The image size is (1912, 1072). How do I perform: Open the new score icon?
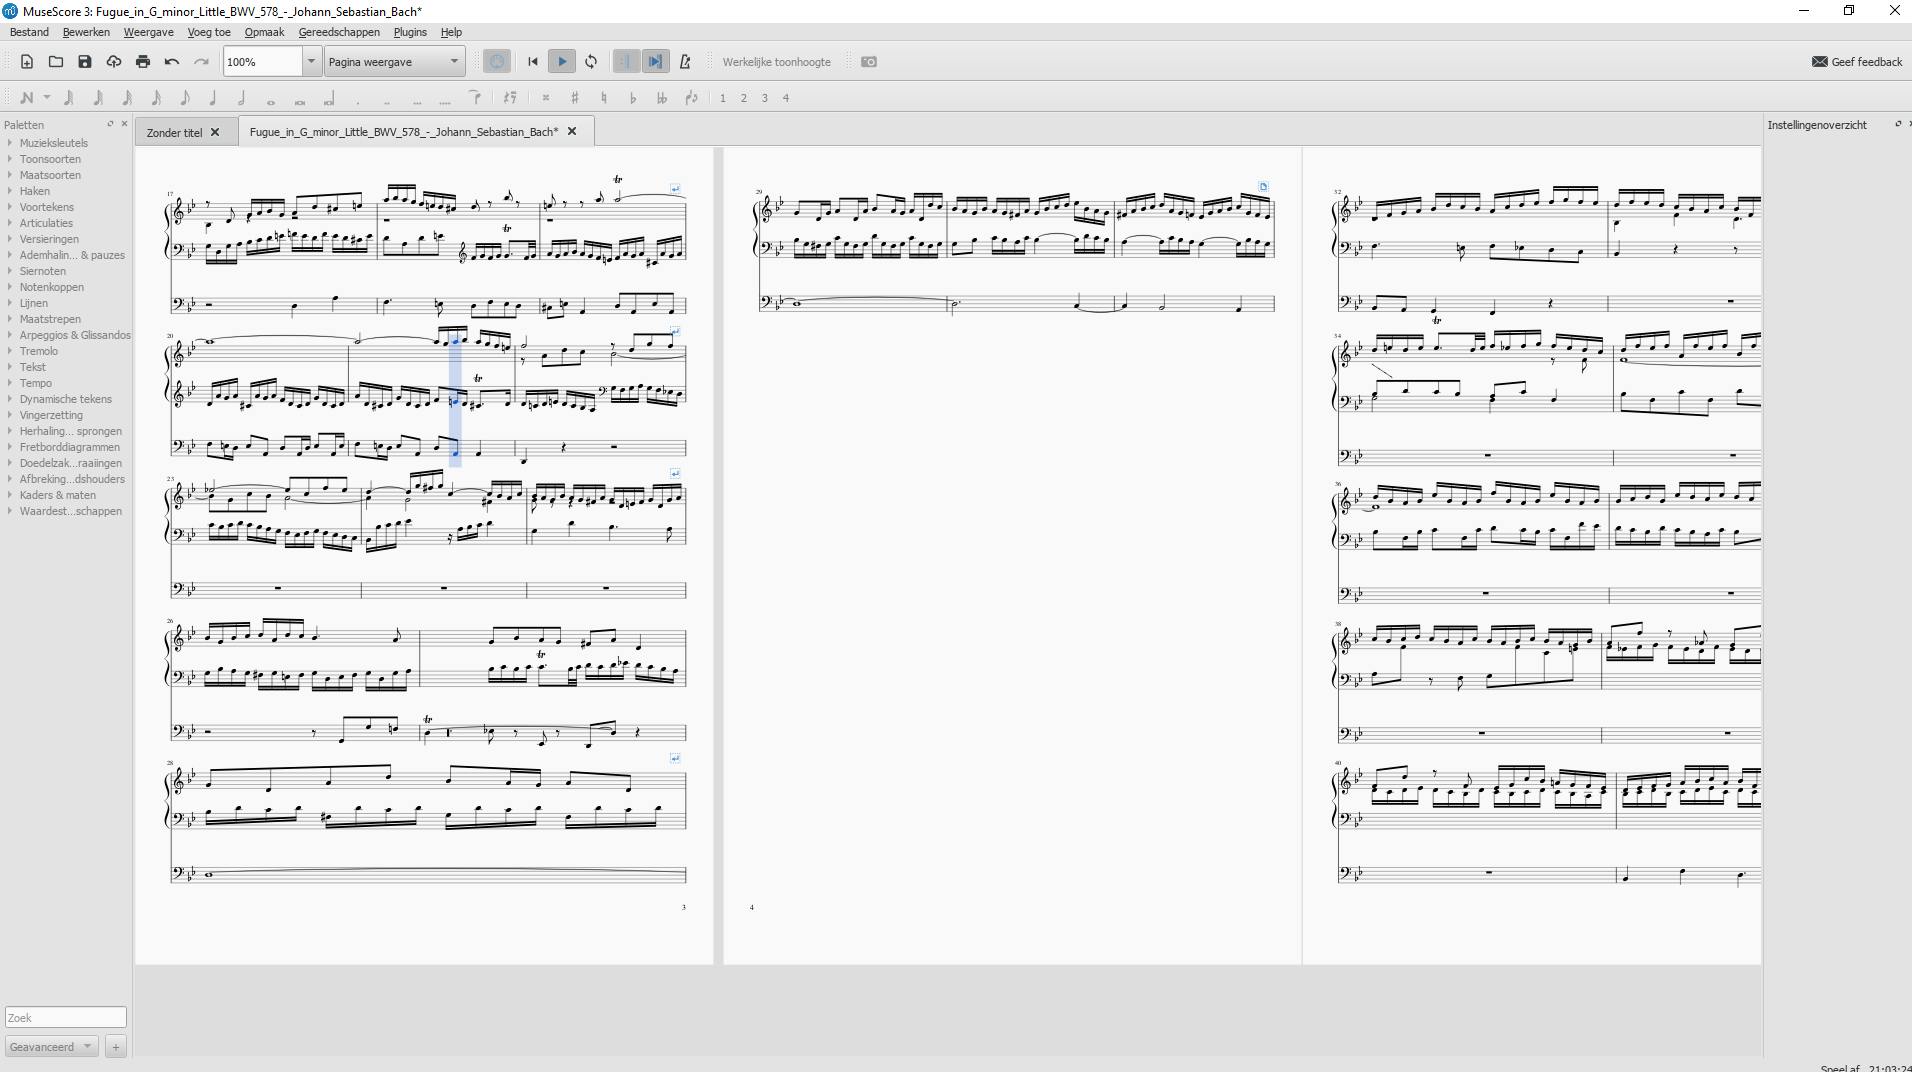tap(27, 62)
